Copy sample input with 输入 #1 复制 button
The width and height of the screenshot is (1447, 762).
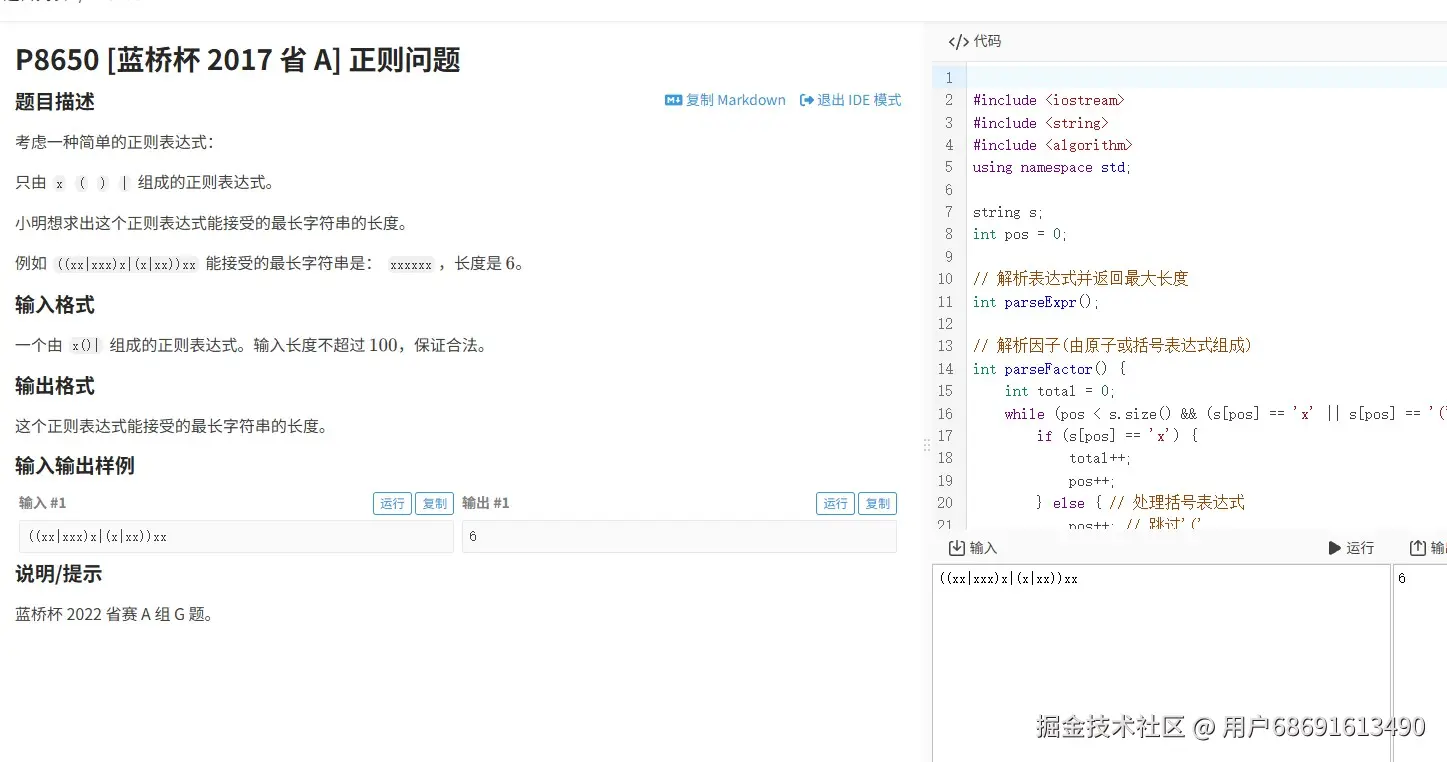[x=434, y=503]
